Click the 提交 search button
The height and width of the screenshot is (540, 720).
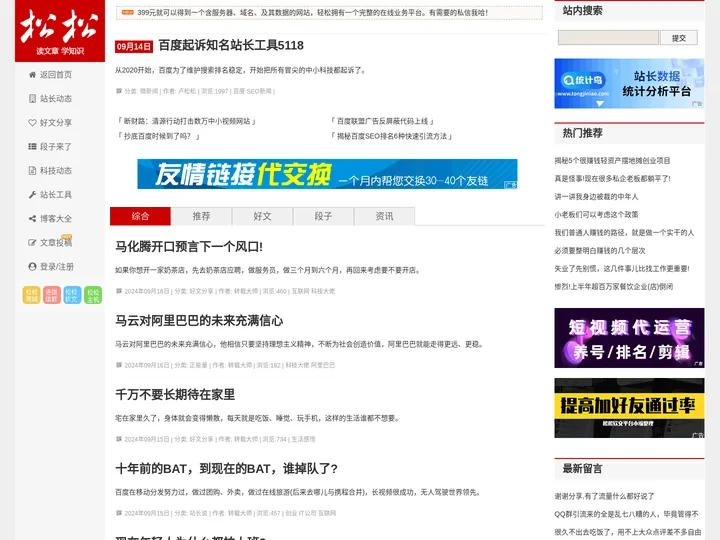point(679,38)
